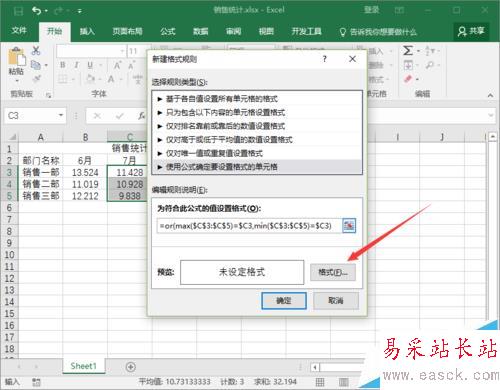Open the paste options dropdown arrow
Image resolution: width=500 pixels, height=390 pixels.
17,80
